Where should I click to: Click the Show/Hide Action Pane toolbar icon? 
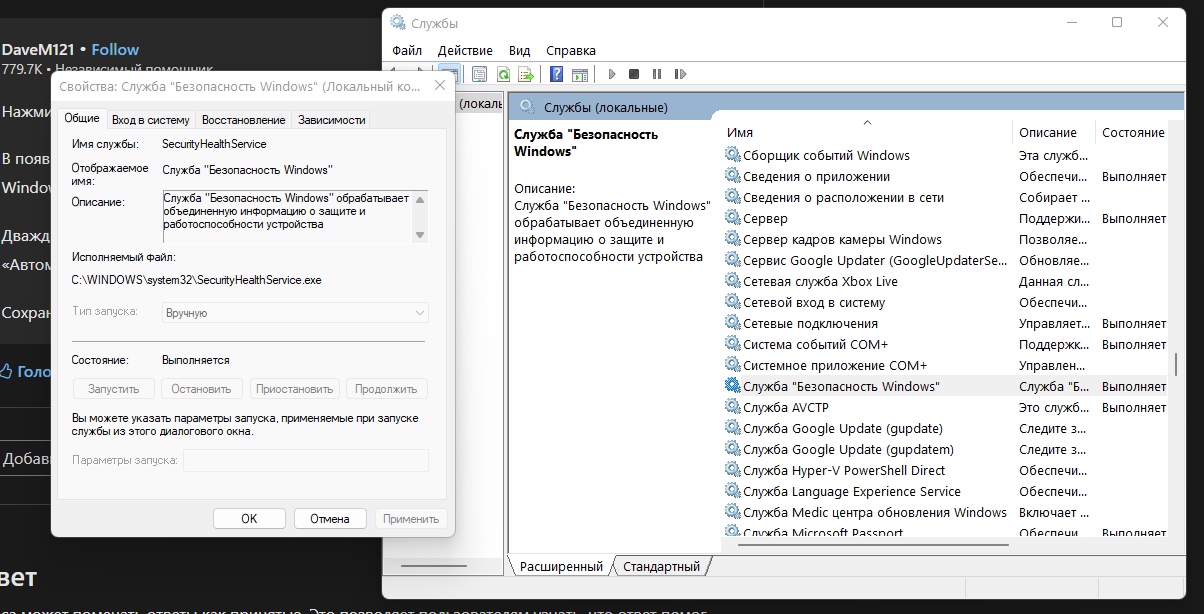579,74
